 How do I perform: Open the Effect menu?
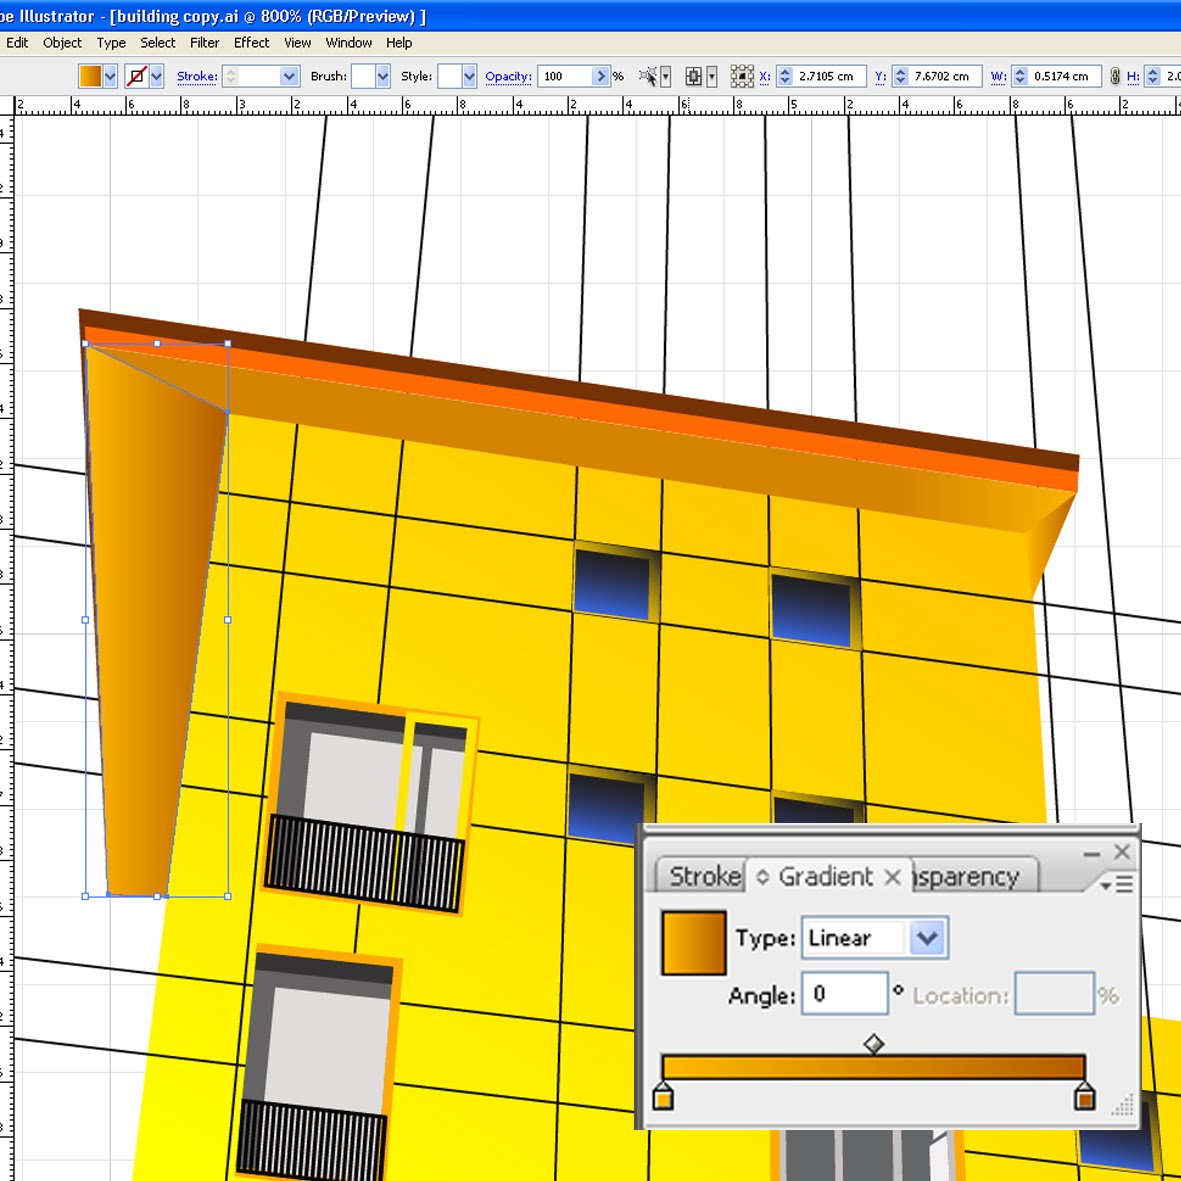(251, 43)
